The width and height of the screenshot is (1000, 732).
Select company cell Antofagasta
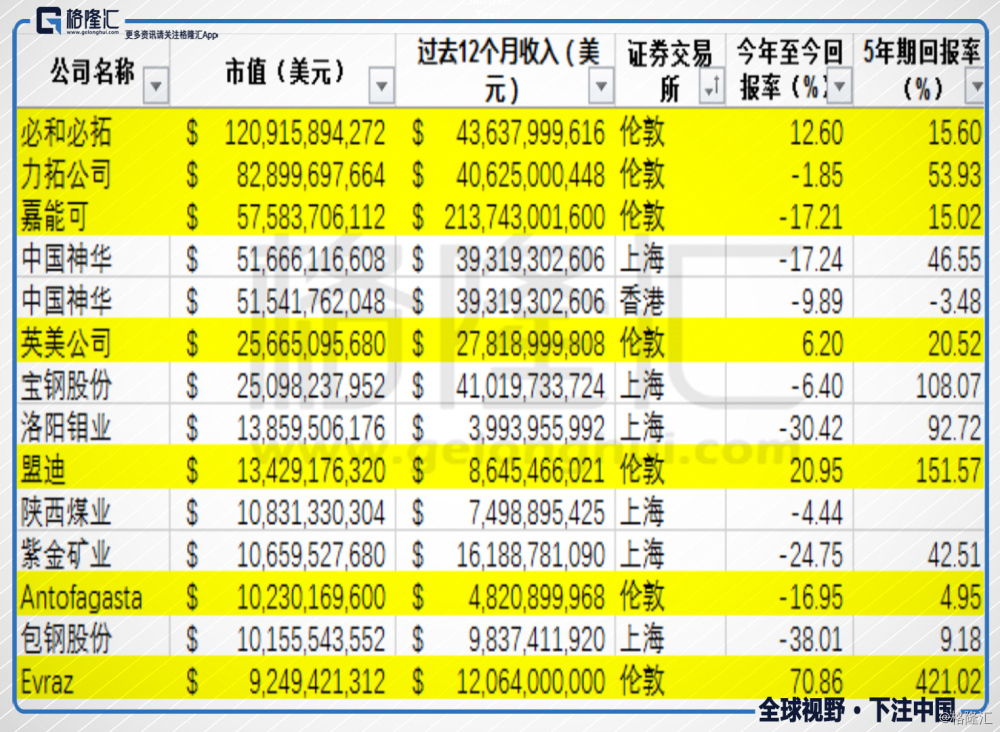point(82,597)
